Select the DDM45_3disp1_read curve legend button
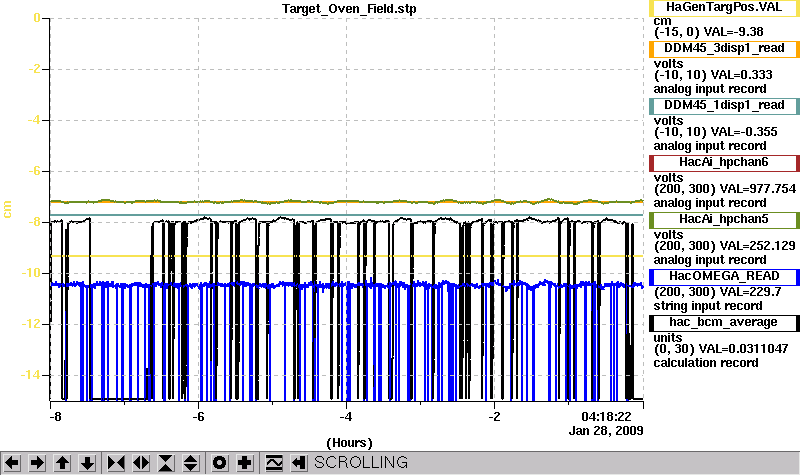 (724, 48)
